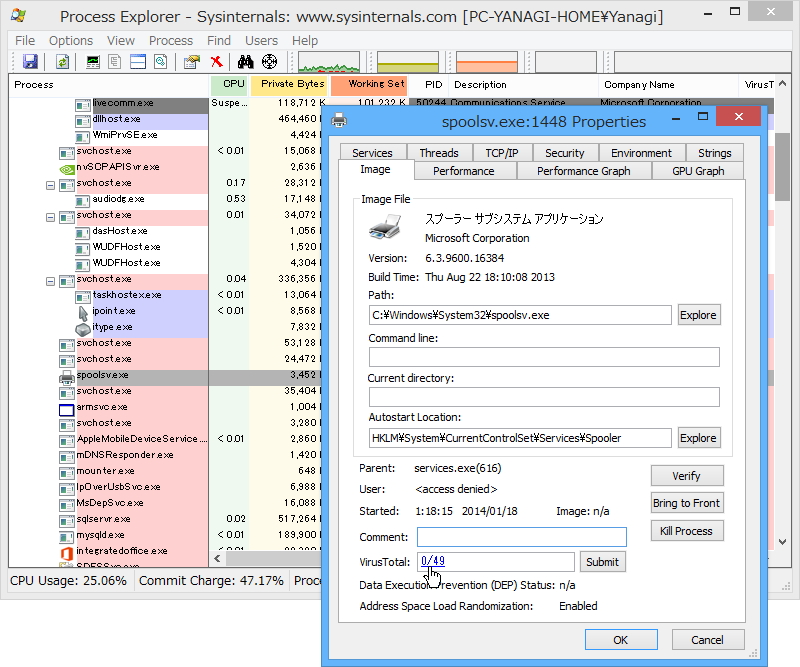
Task: Show the DLL view toolbar icon
Action: (114, 62)
